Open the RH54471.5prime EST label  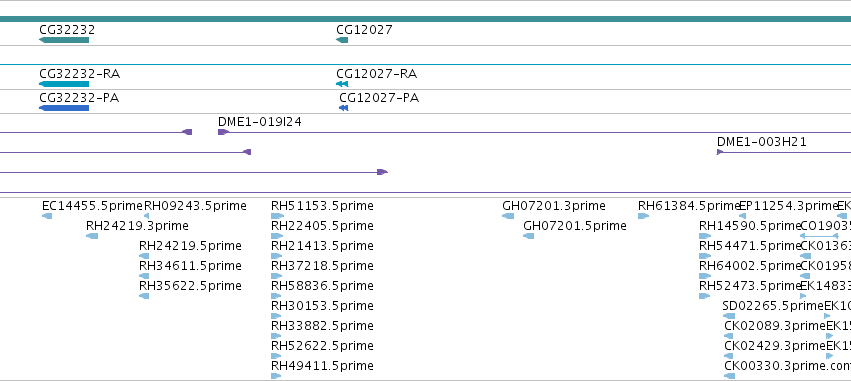[750, 246]
